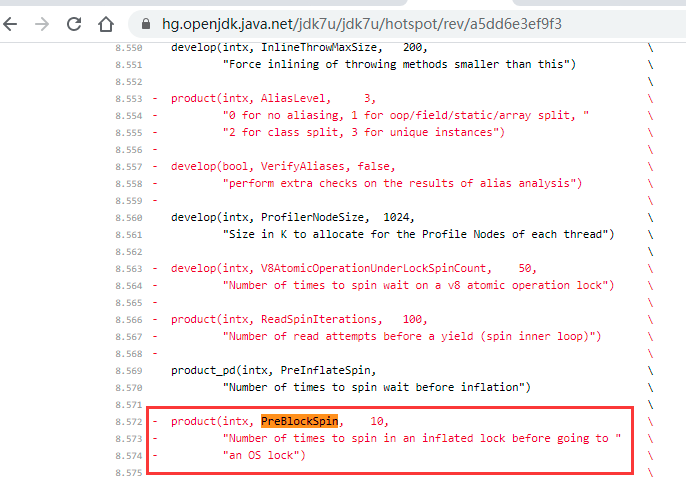Click the browser forward arrow

click(42, 24)
